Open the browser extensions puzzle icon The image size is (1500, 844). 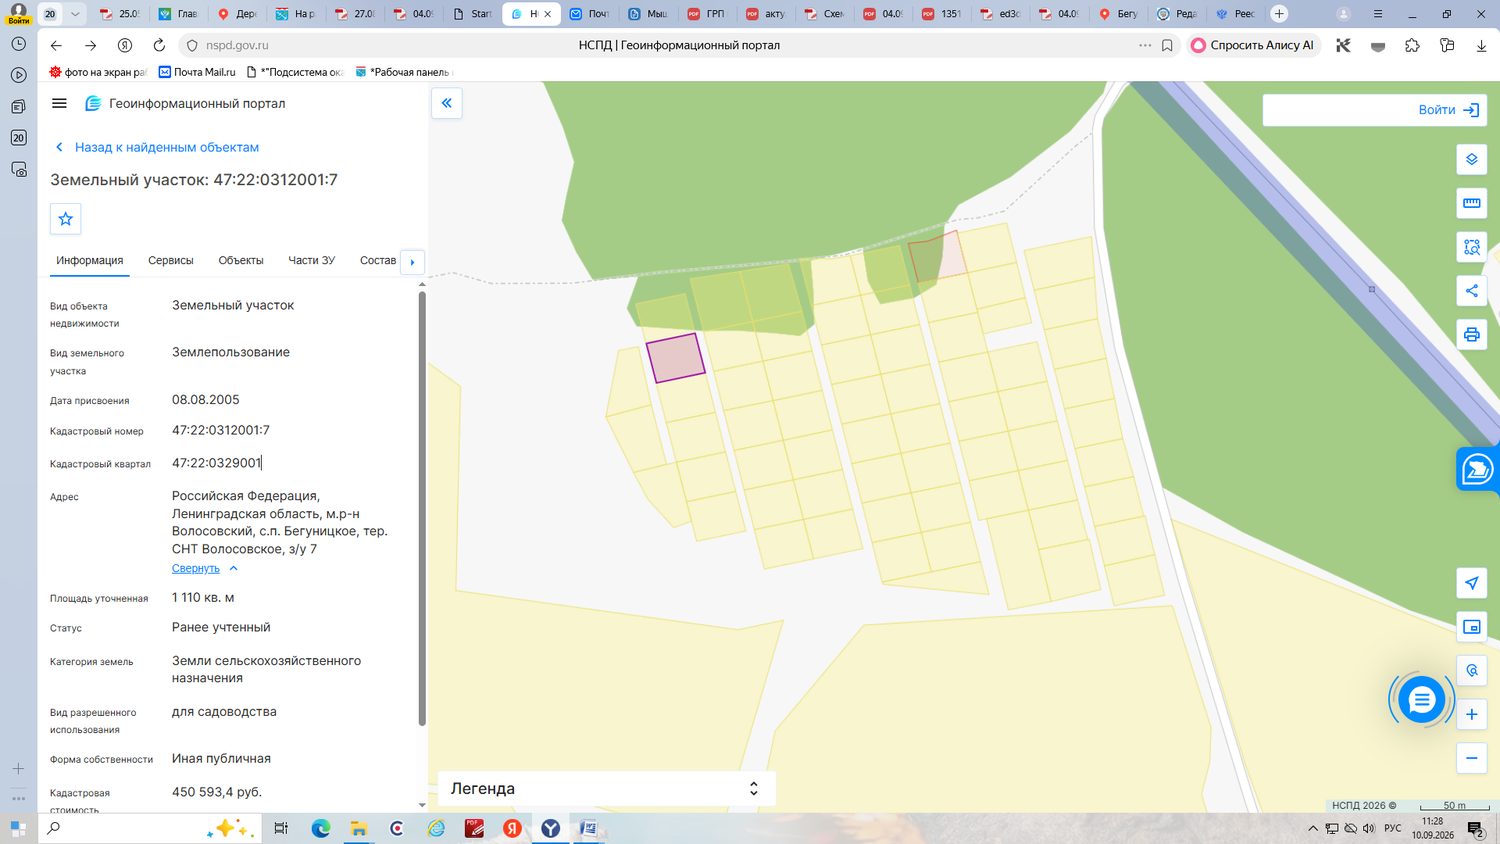pos(1412,45)
